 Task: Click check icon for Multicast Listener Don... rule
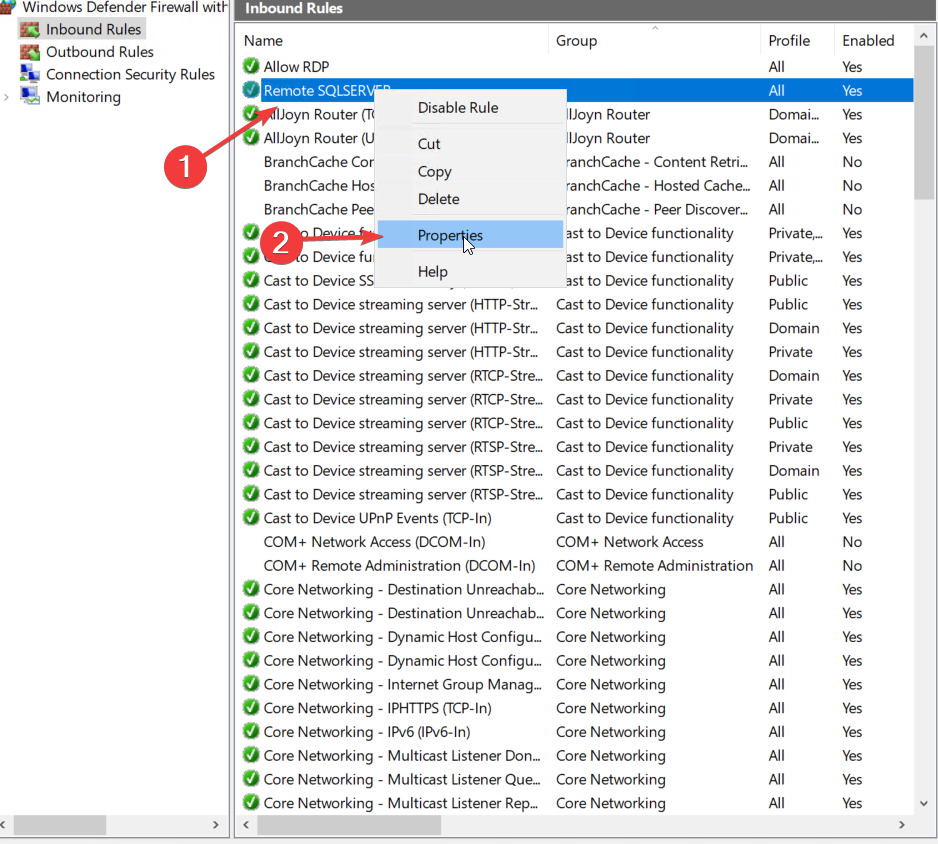pos(251,755)
